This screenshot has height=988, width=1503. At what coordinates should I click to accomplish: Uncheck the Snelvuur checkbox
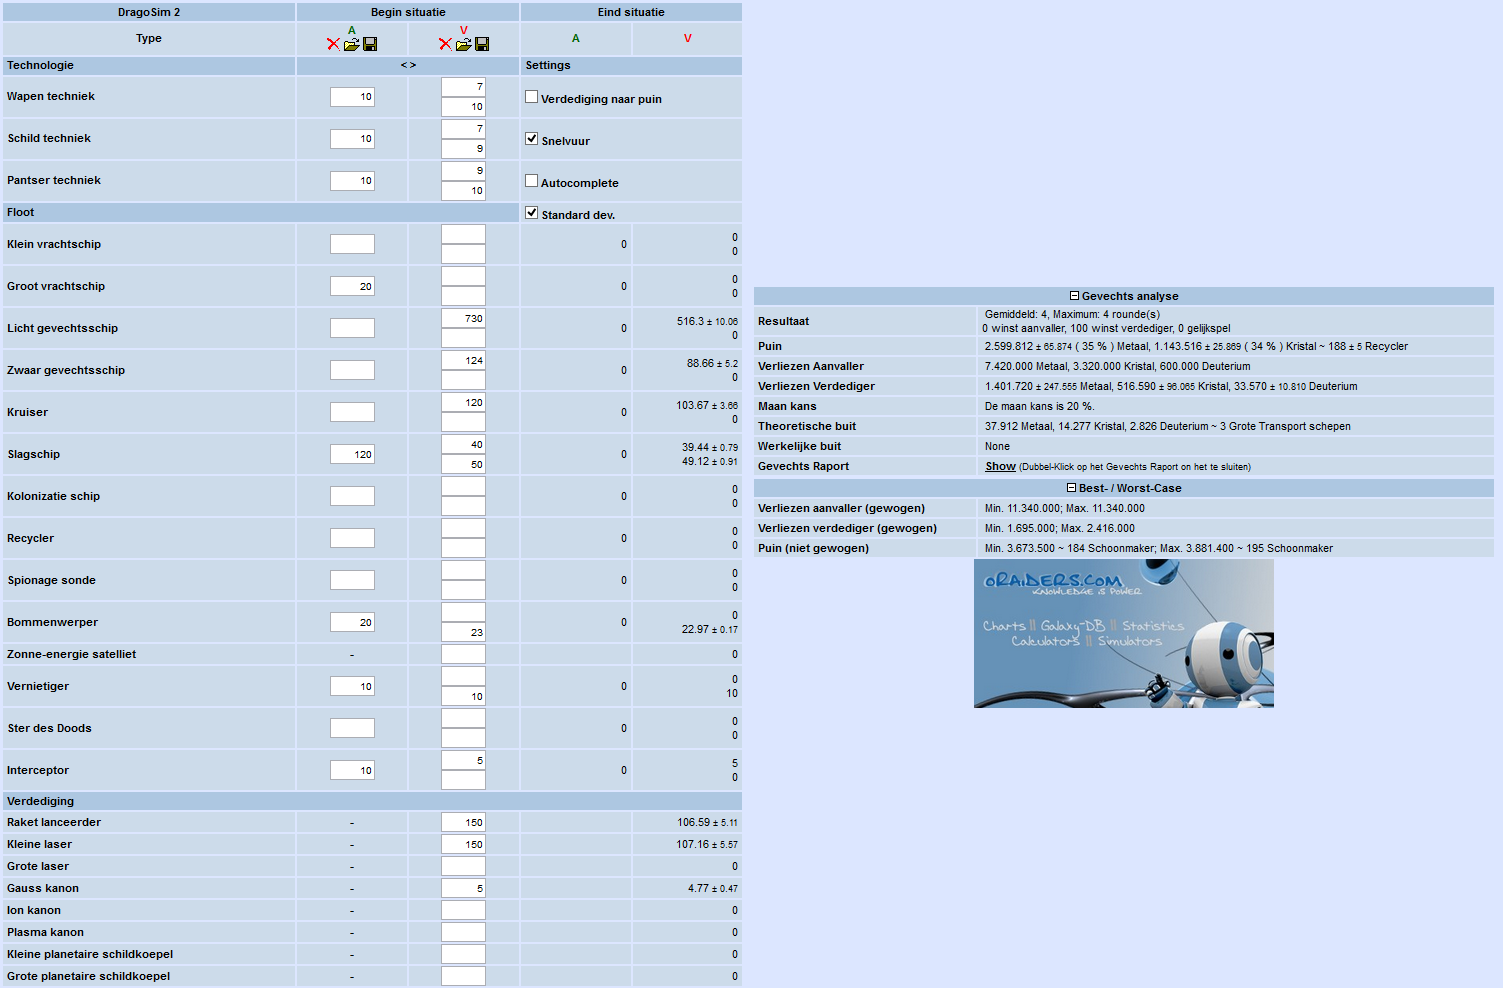[x=532, y=139]
